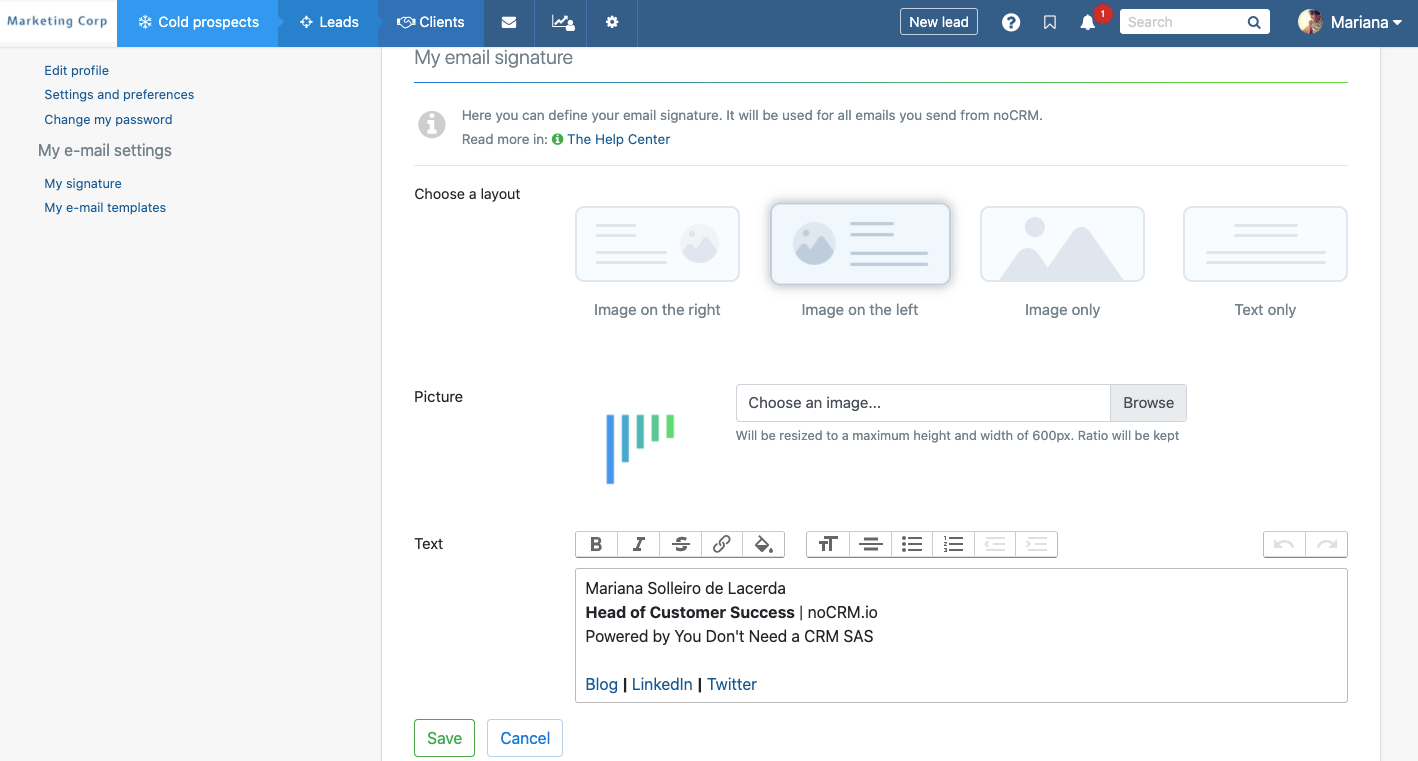Apply strikethrough formatting to text
The image size is (1418, 761).
click(680, 544)
